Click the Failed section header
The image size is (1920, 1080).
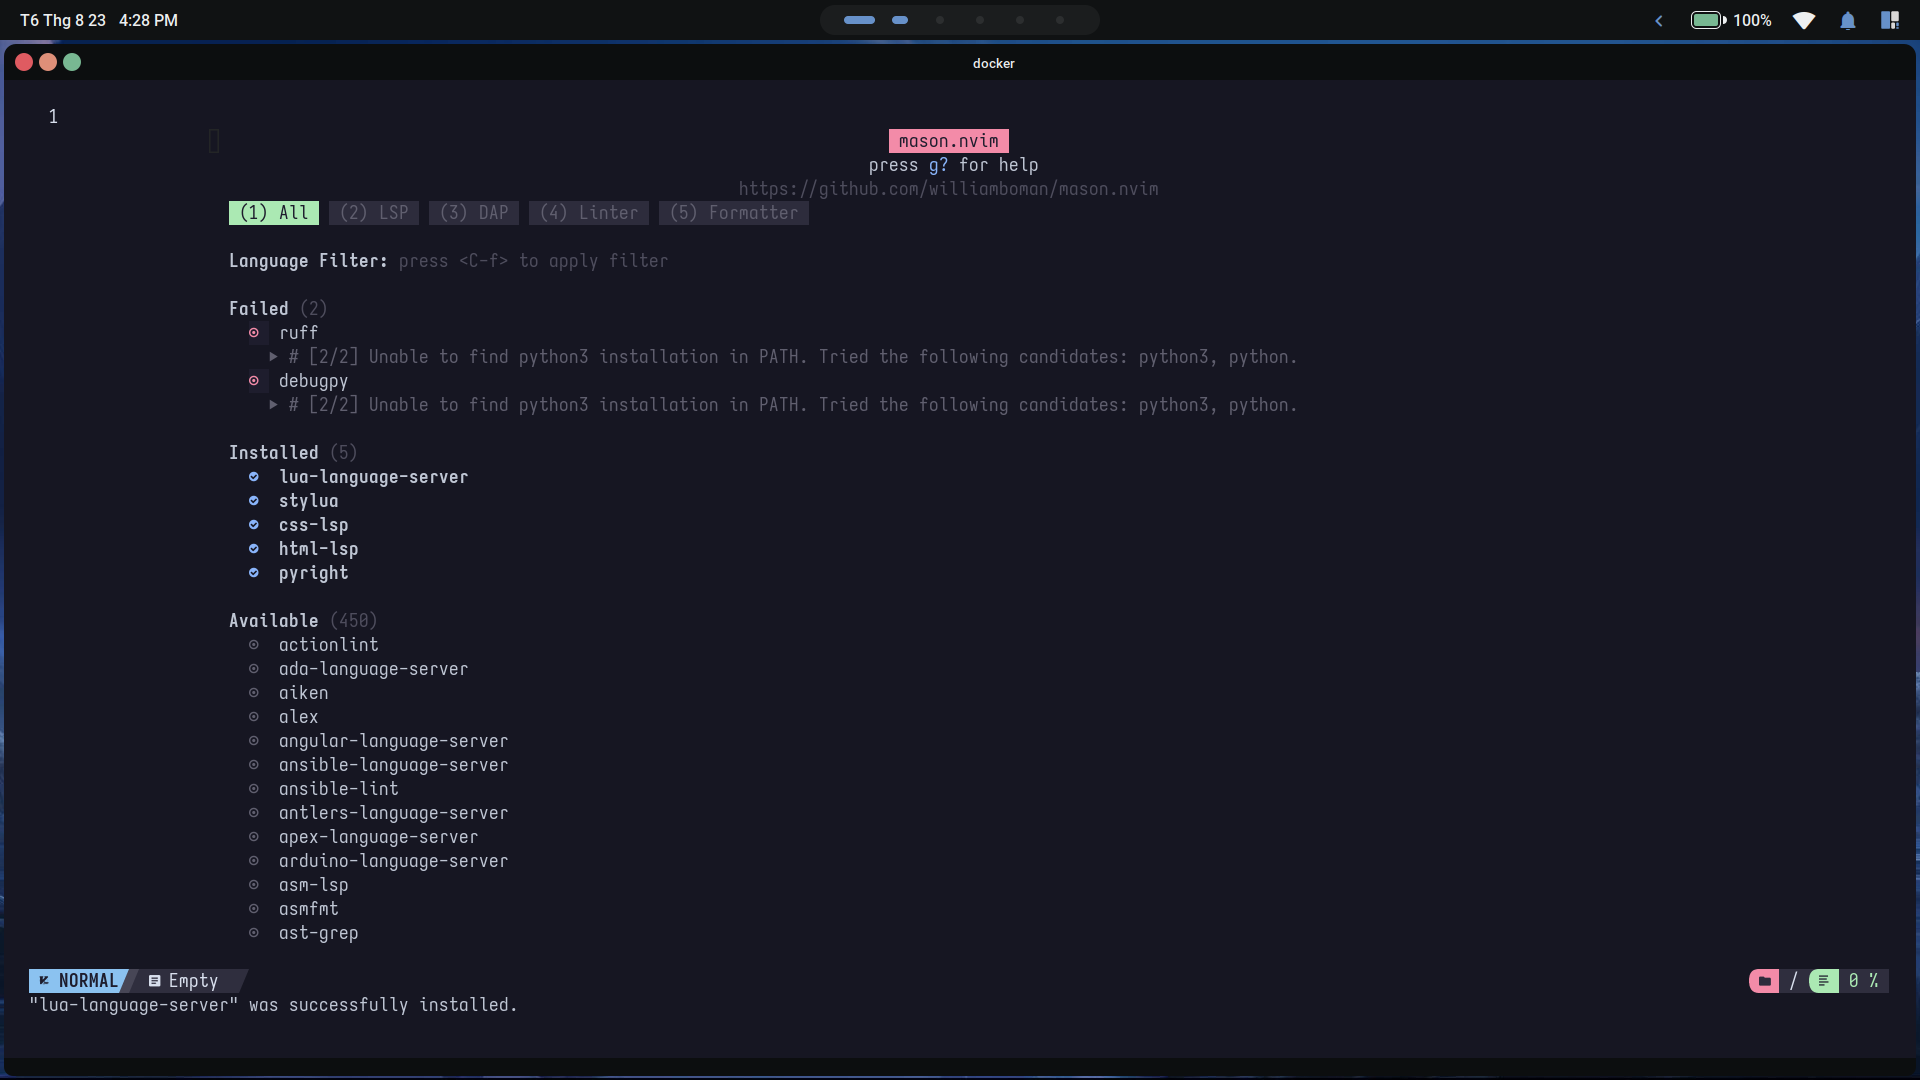point(278,309)
